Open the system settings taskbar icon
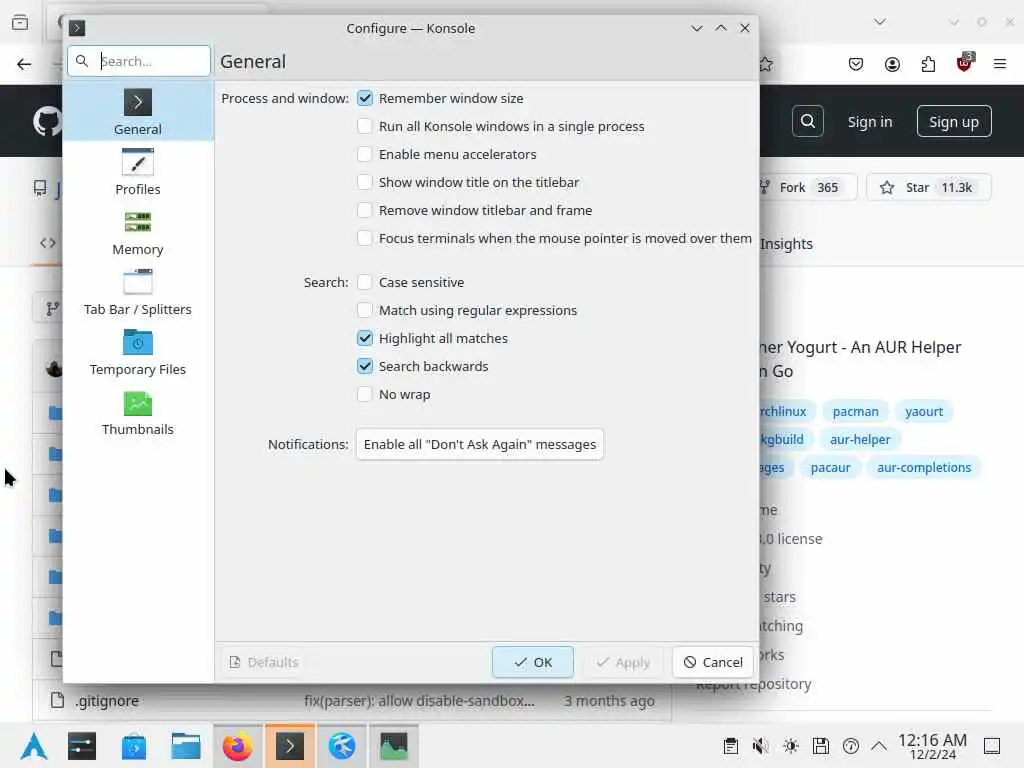The width and height of the screenshot is (1024, 768). pos(82,746)
